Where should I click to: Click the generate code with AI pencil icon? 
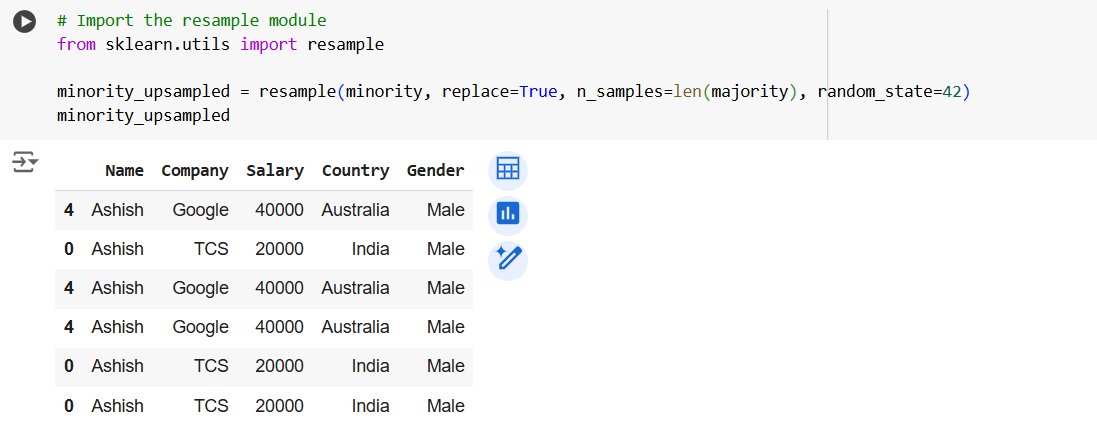tap(508, 259)
